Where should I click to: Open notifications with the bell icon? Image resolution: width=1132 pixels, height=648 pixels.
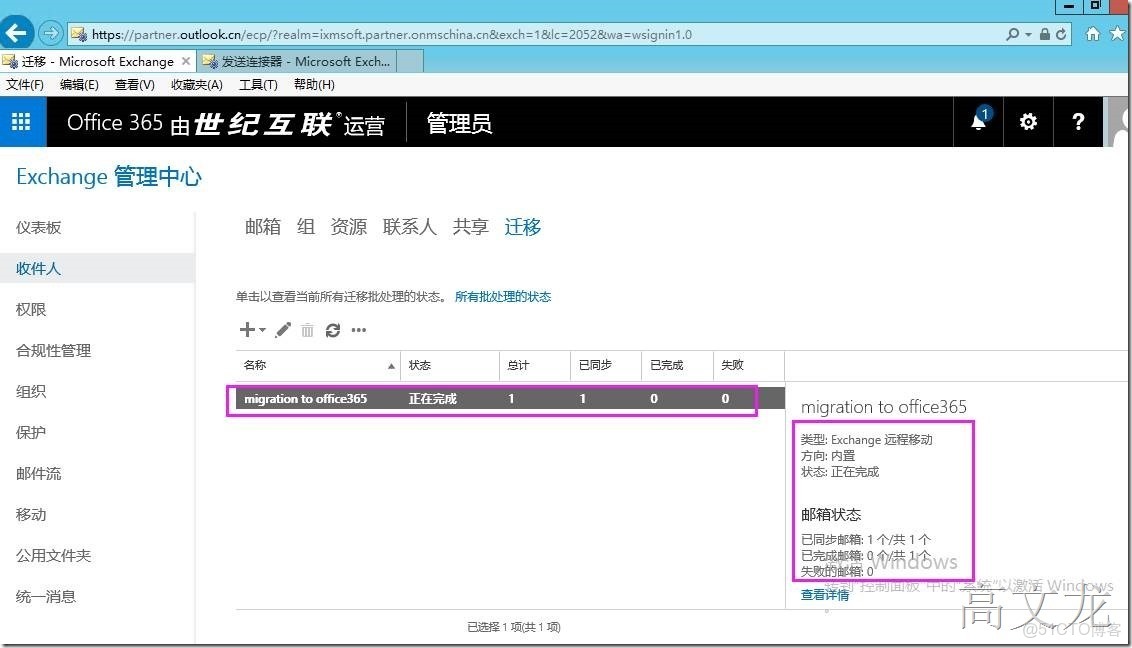click(x=977, y=121)
